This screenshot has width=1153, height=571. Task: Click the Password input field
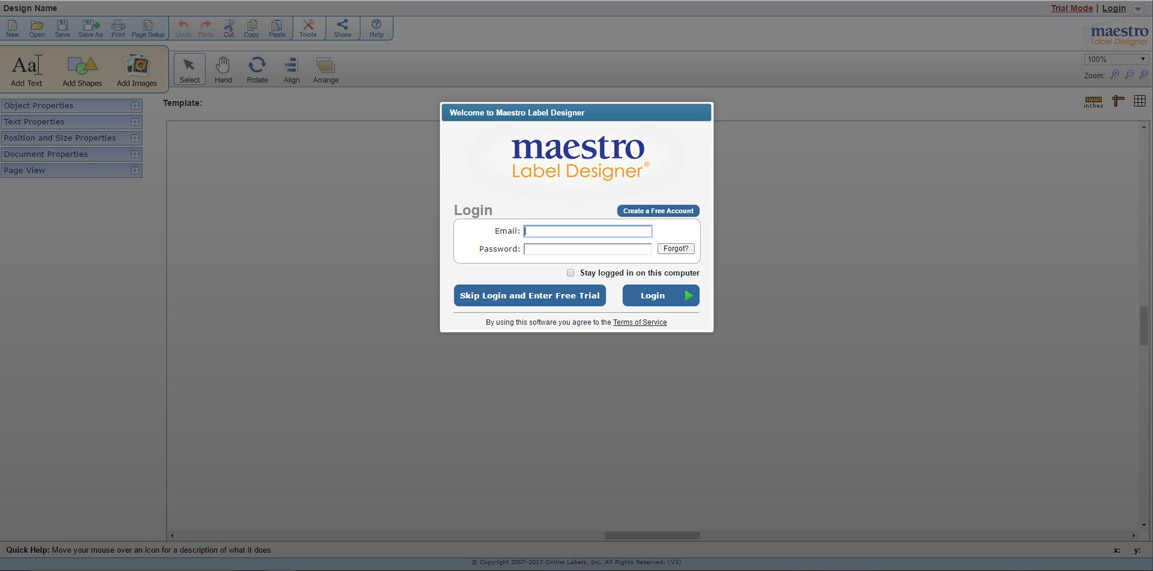point(588,249)
